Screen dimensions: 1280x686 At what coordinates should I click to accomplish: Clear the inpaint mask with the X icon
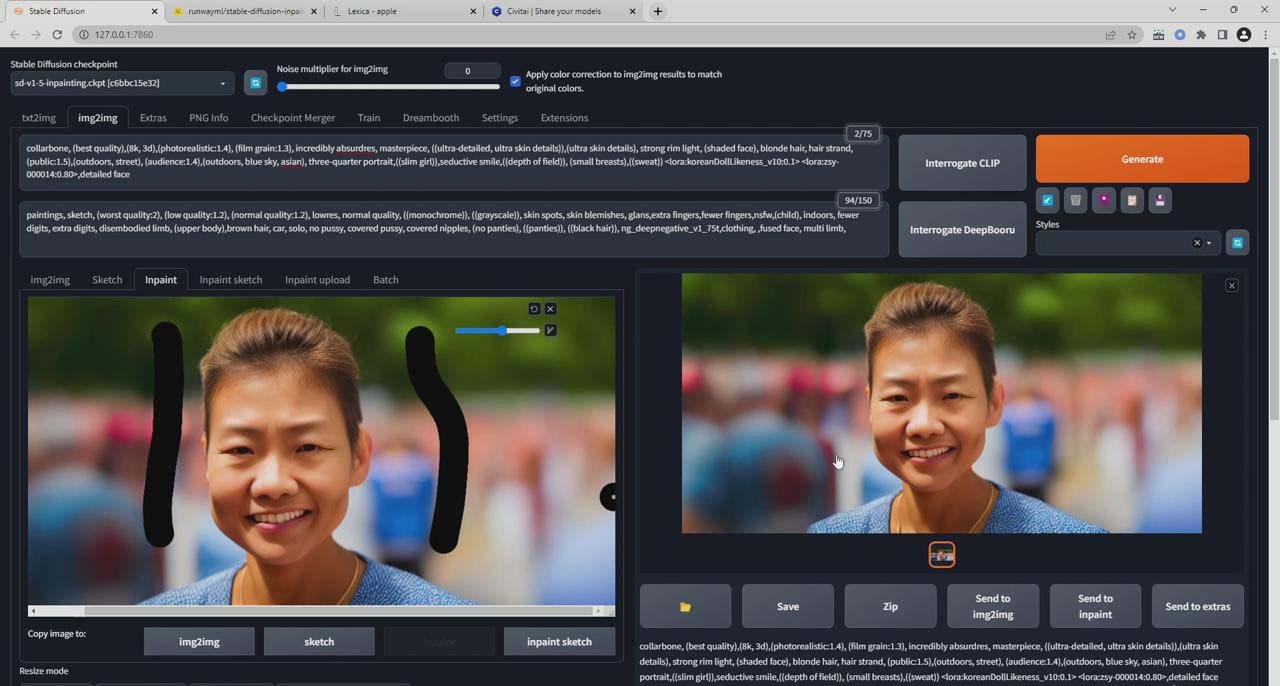click(x=550, y=308)
